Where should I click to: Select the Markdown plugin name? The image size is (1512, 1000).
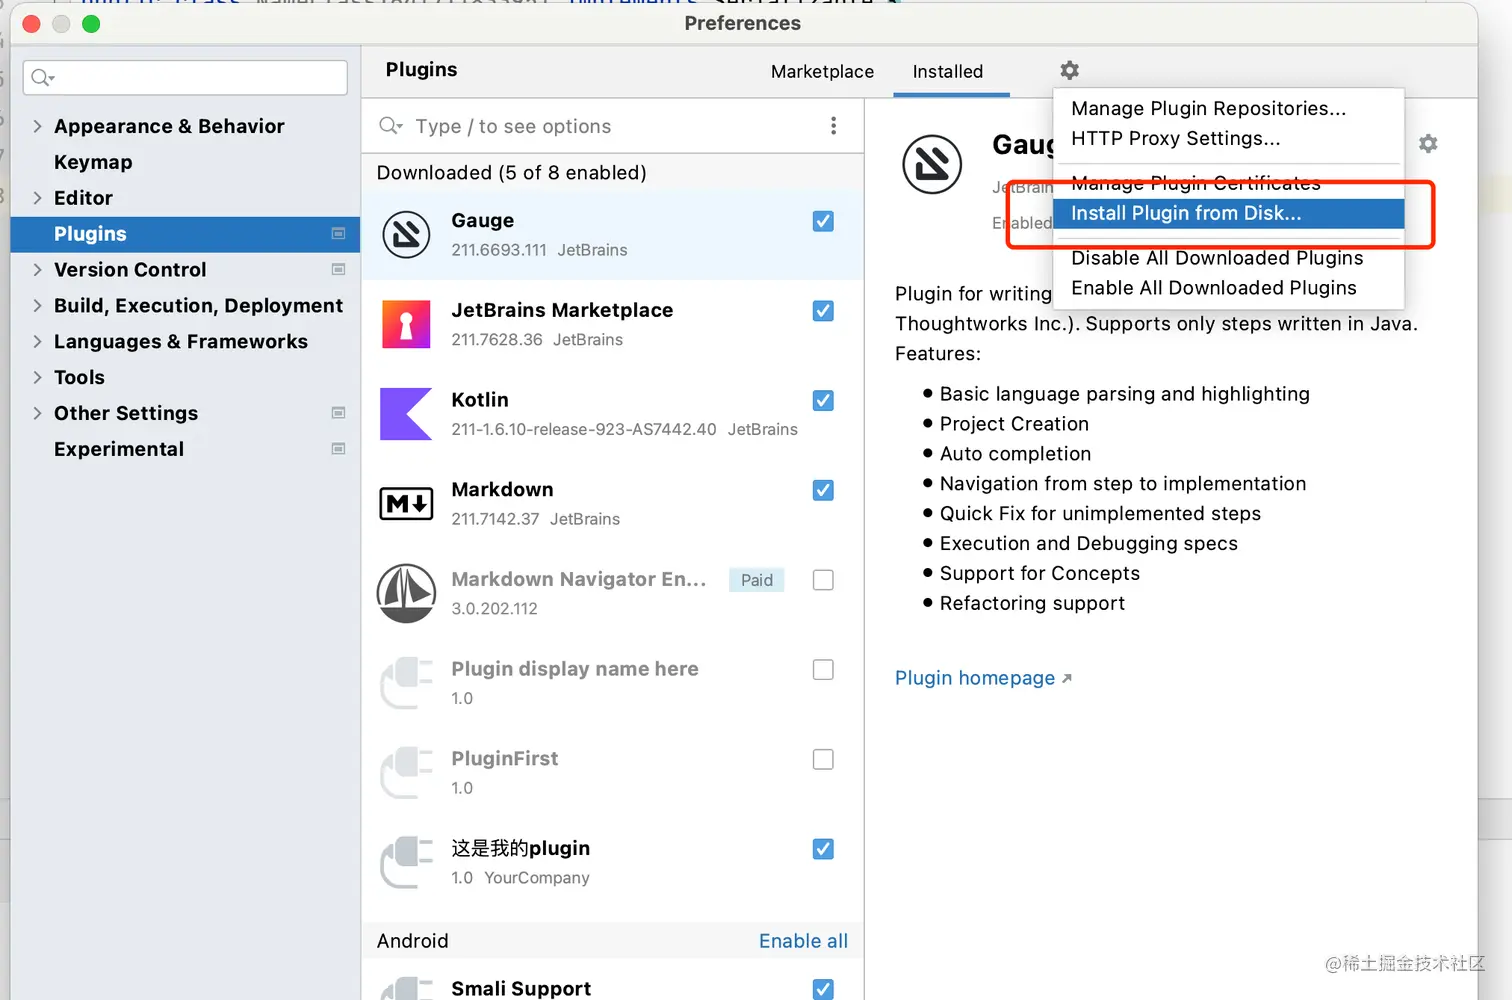coord(502,490)
